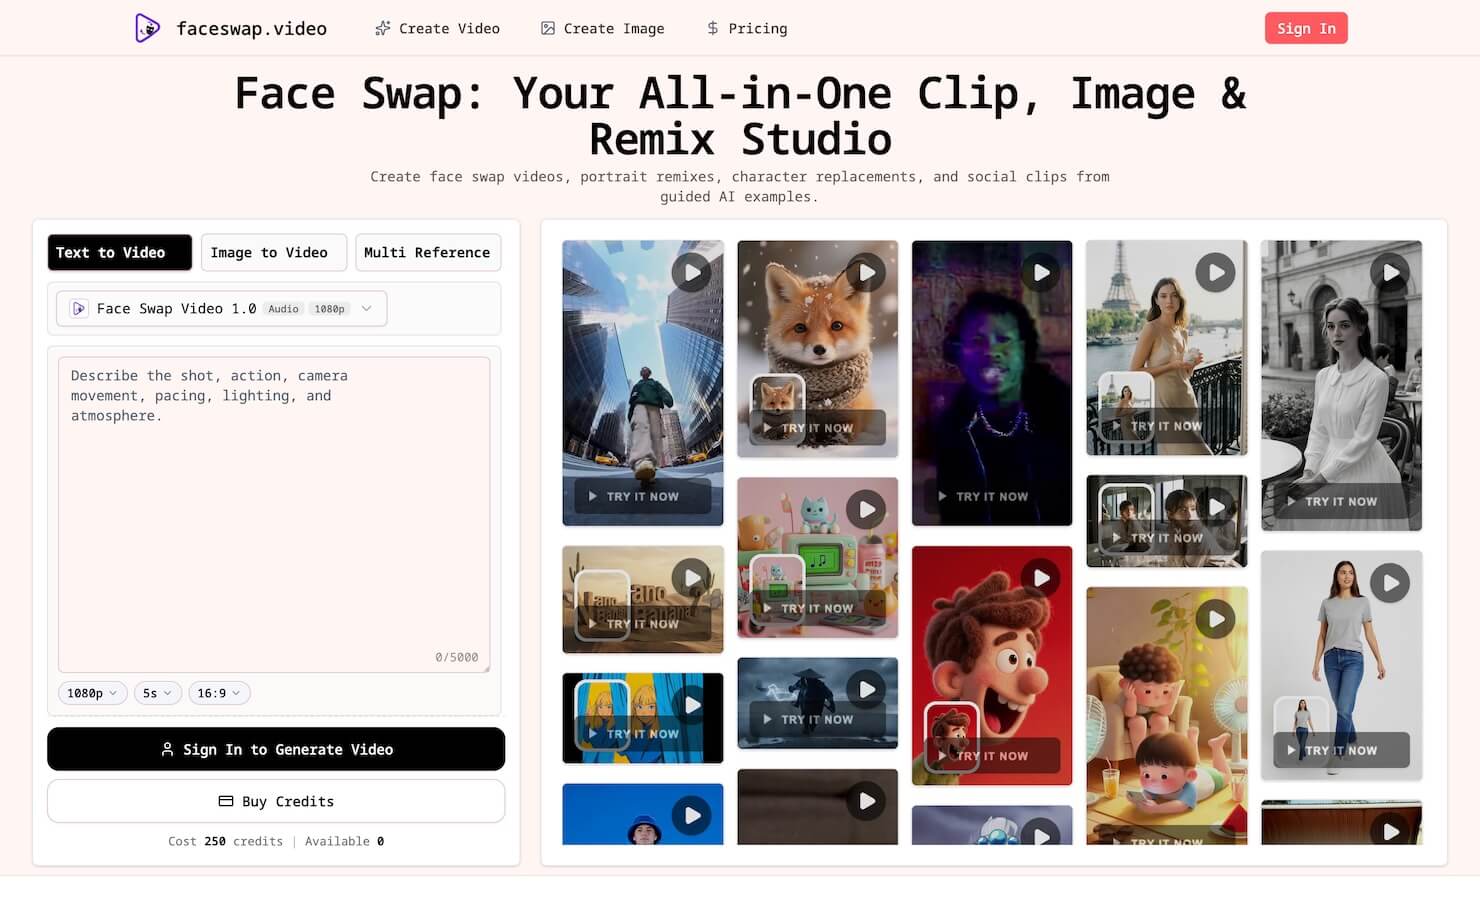Image resolution: width=1480 pixels, height=900 pixels.
Task: Click the red Sign In button
Action: [x=1306, y=28]
